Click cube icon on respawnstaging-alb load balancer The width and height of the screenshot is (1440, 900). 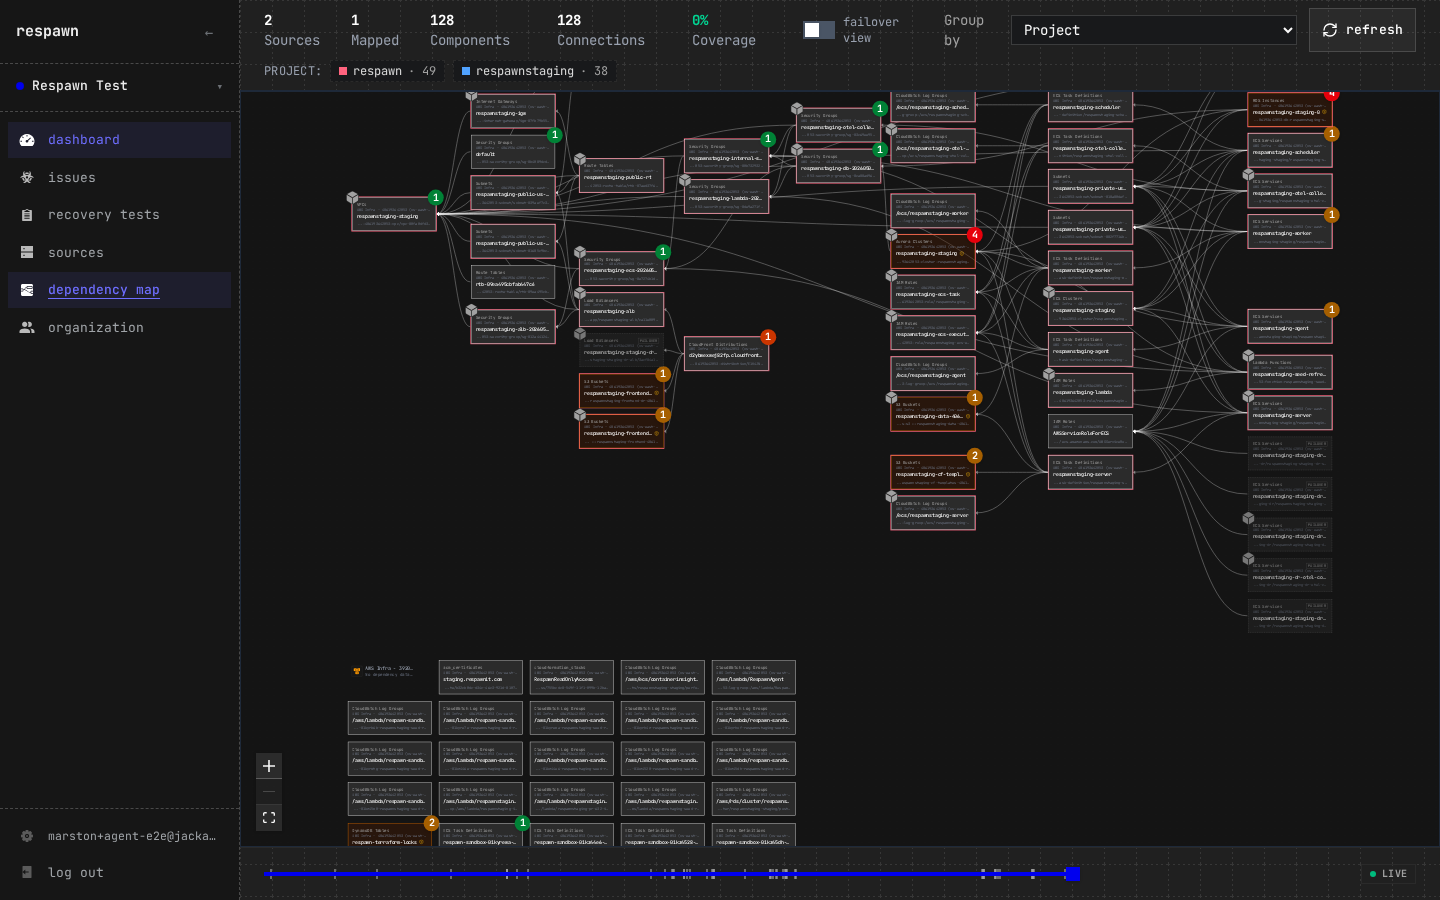580,294
